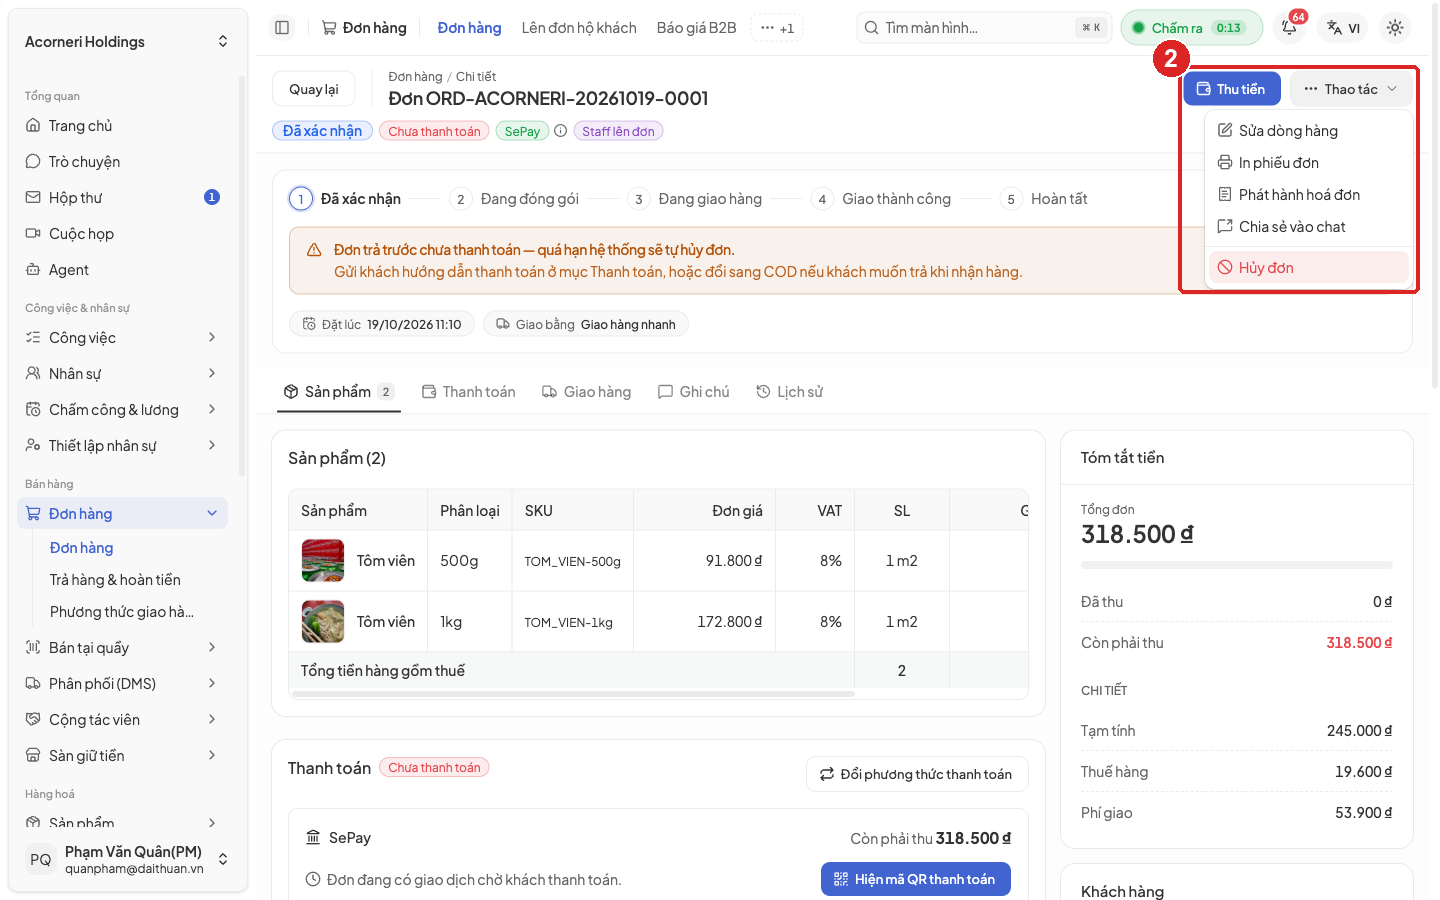The height and width of the screenshot is (900, 1440).
Task: Click the Tôm viên 500g product thumbnail
Action: [x=323, y=561]
